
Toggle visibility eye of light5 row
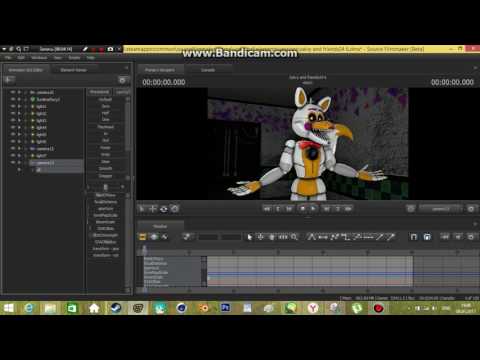coord(13,134)
